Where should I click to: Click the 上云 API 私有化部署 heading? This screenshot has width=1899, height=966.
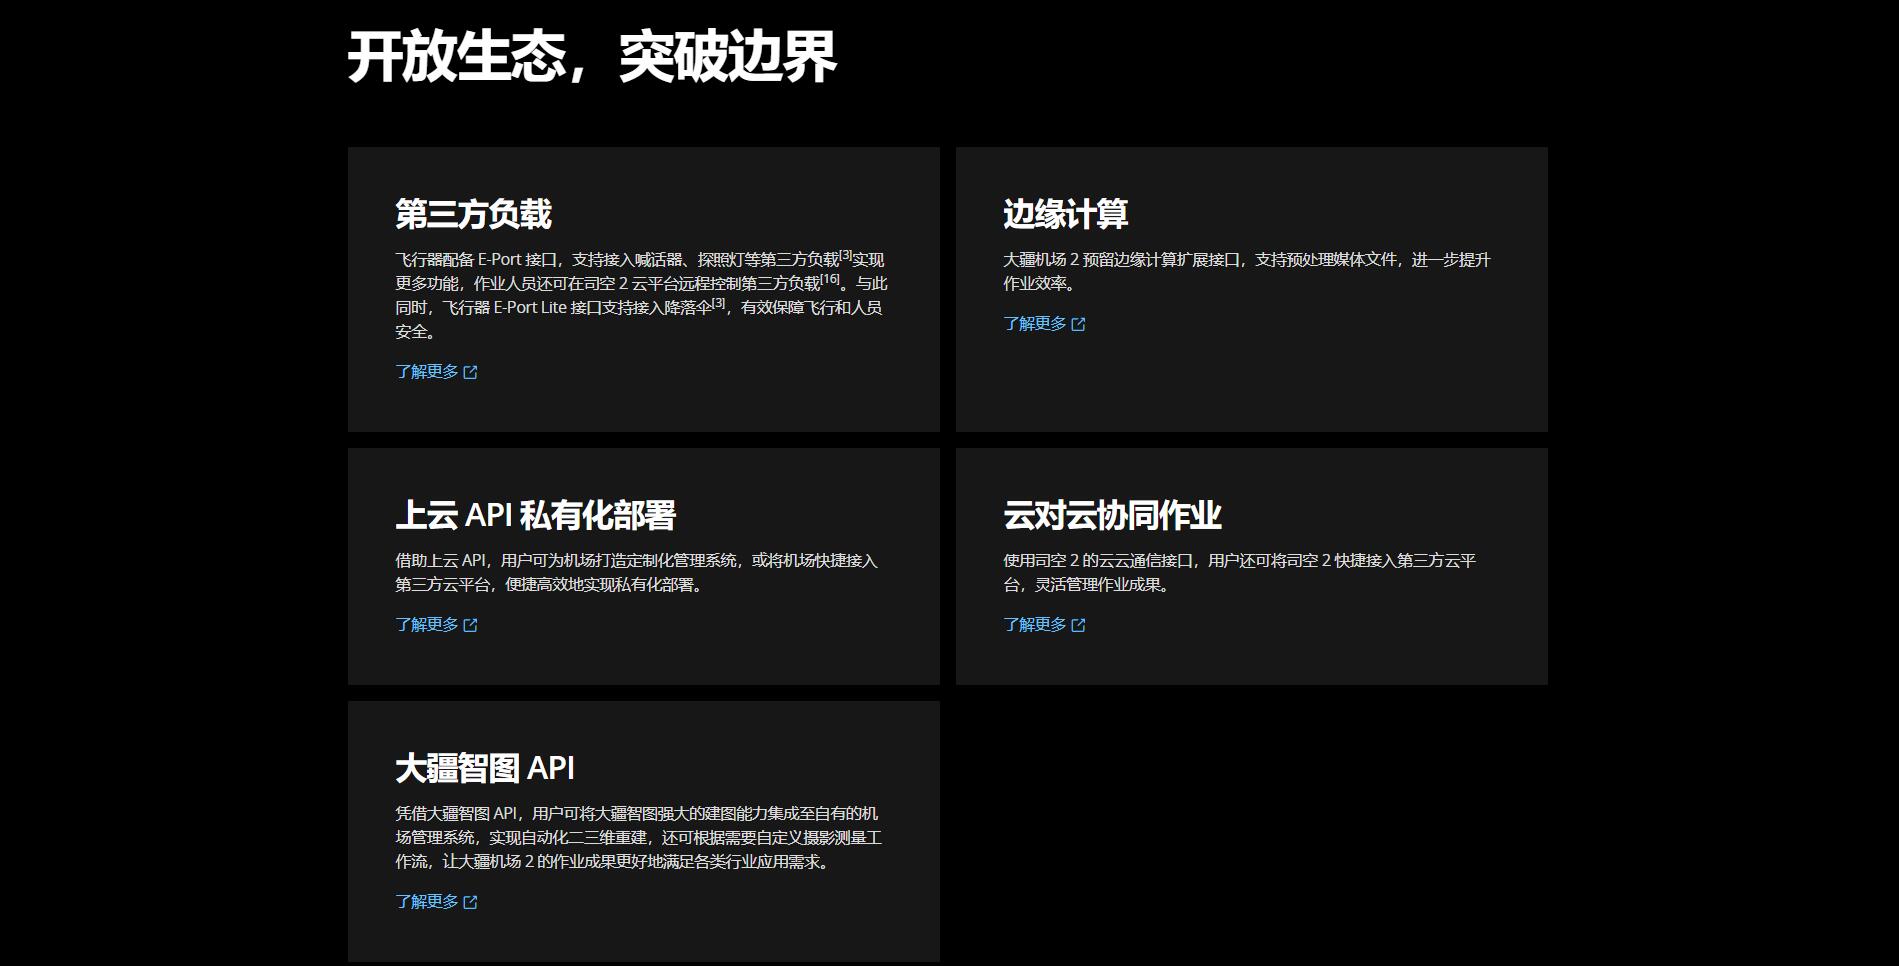click(x=536, y=515)
